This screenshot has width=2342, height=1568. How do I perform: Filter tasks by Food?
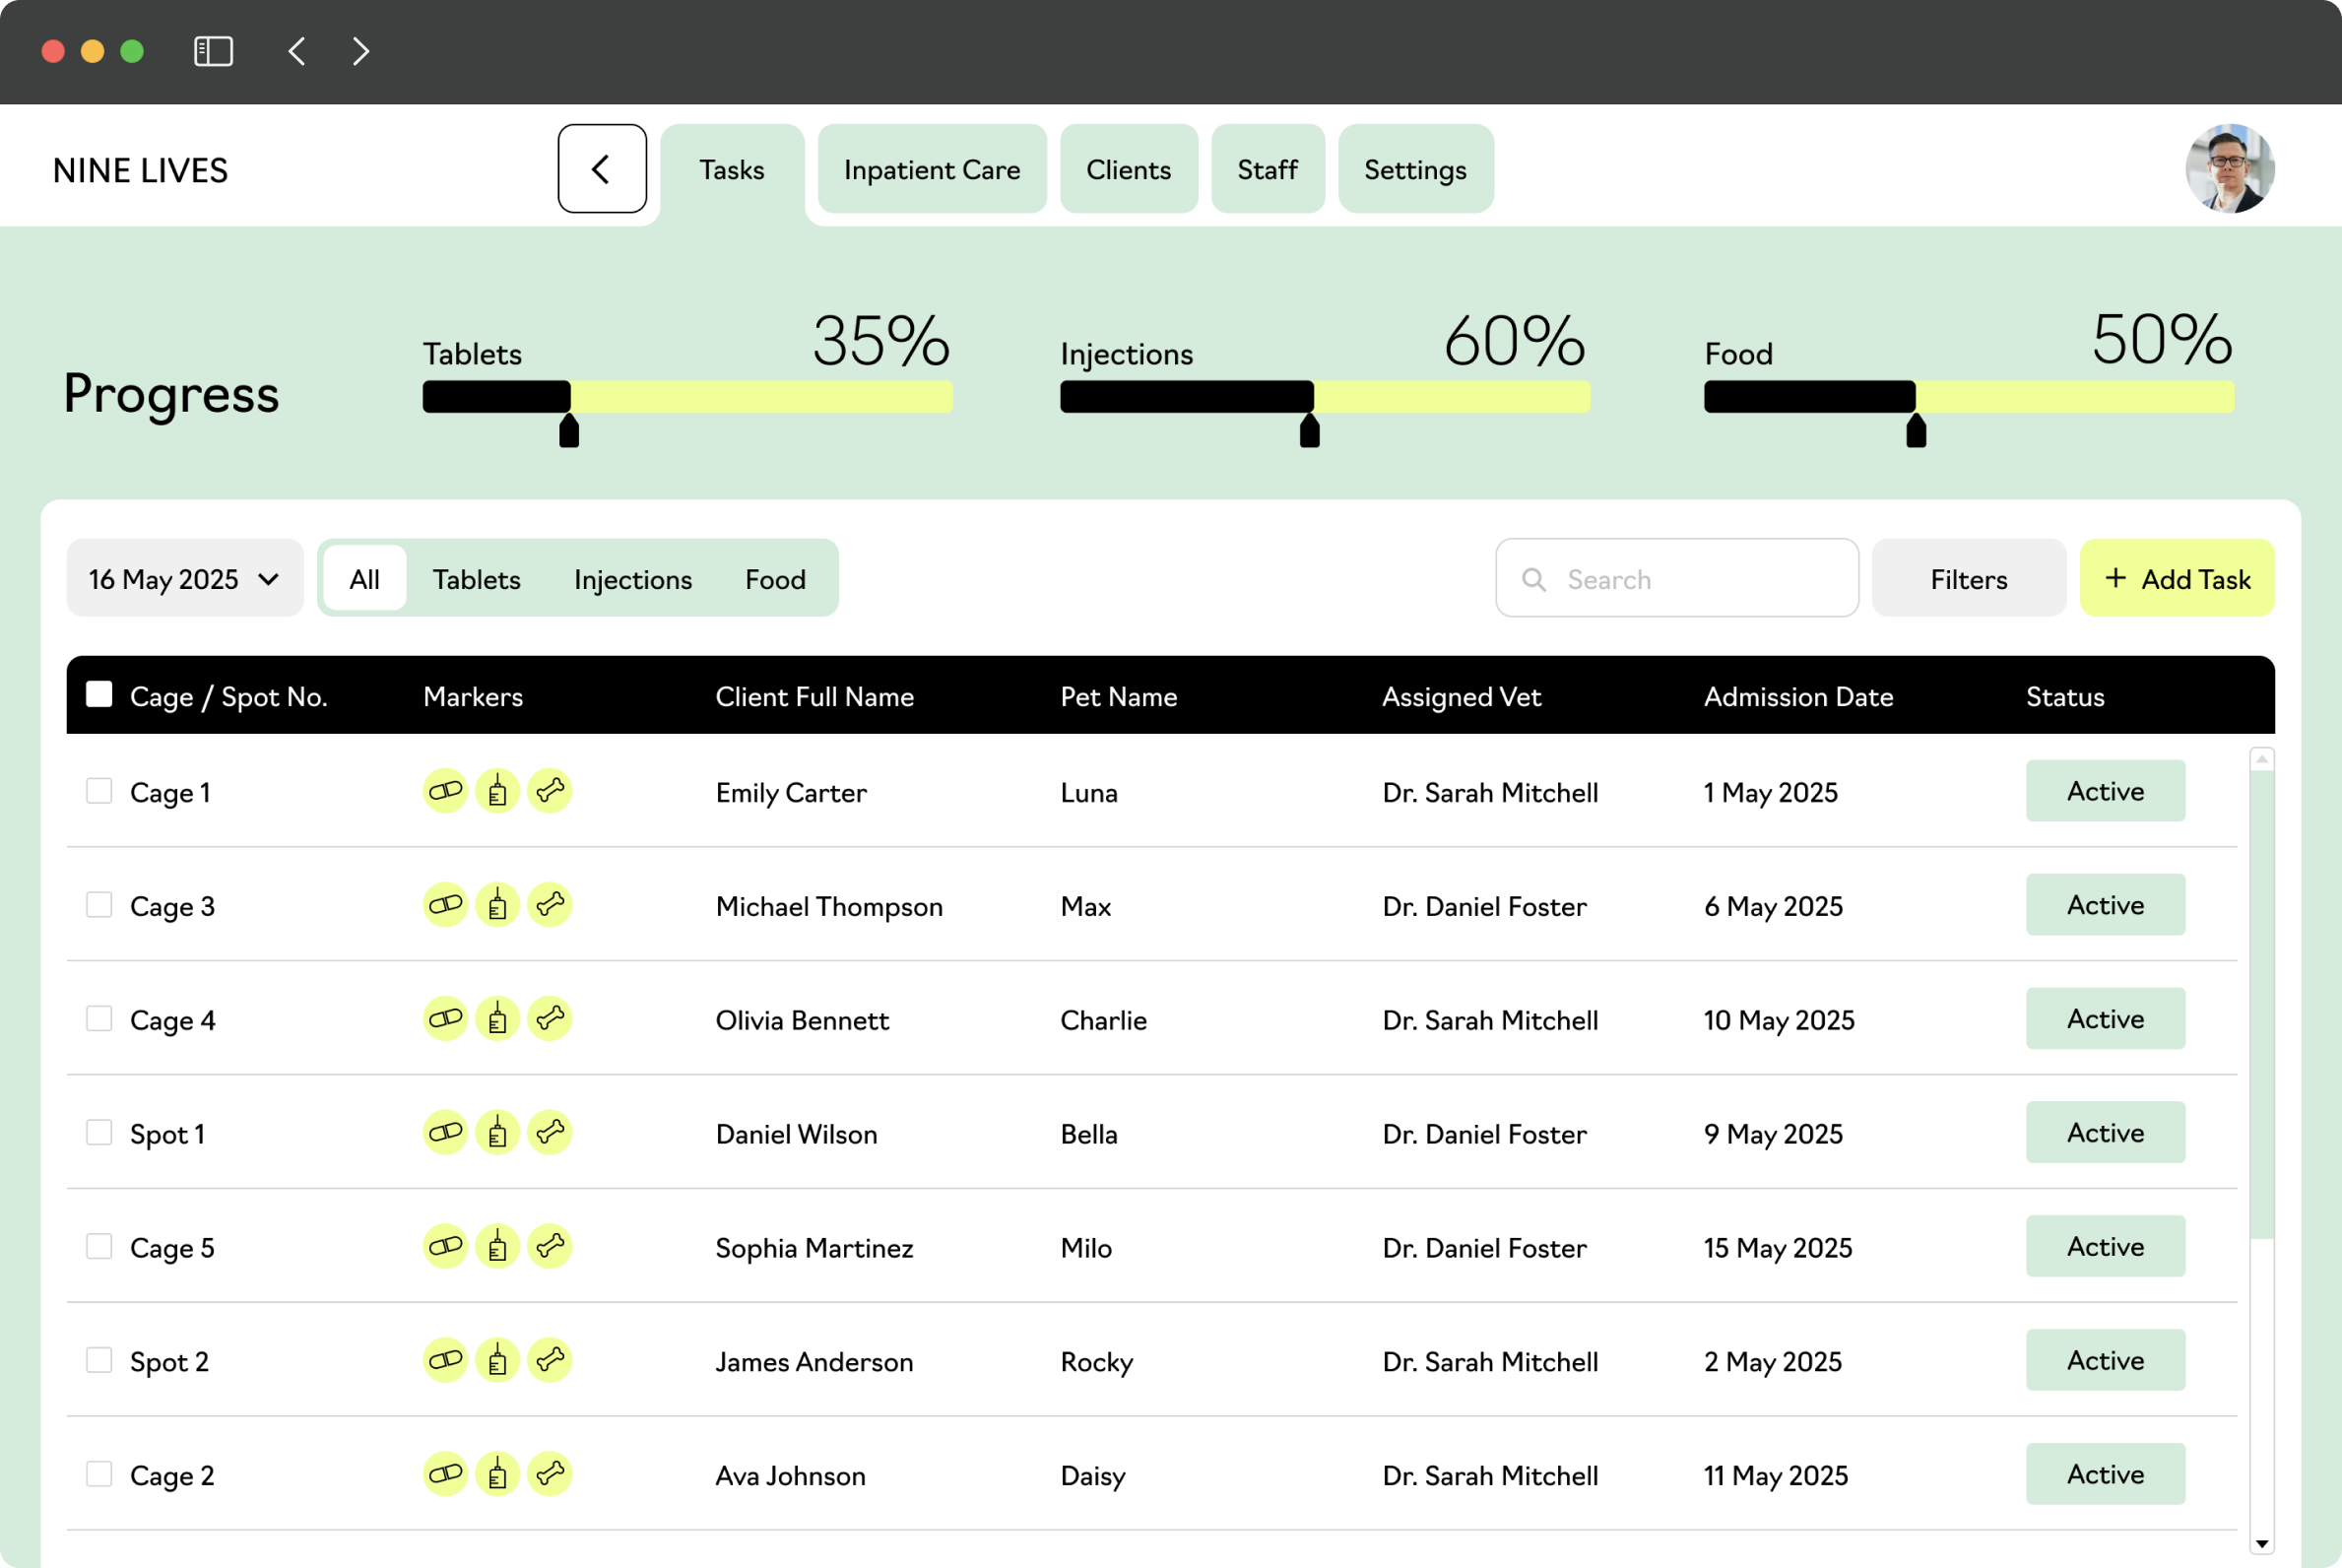click(x=776, y=578)
